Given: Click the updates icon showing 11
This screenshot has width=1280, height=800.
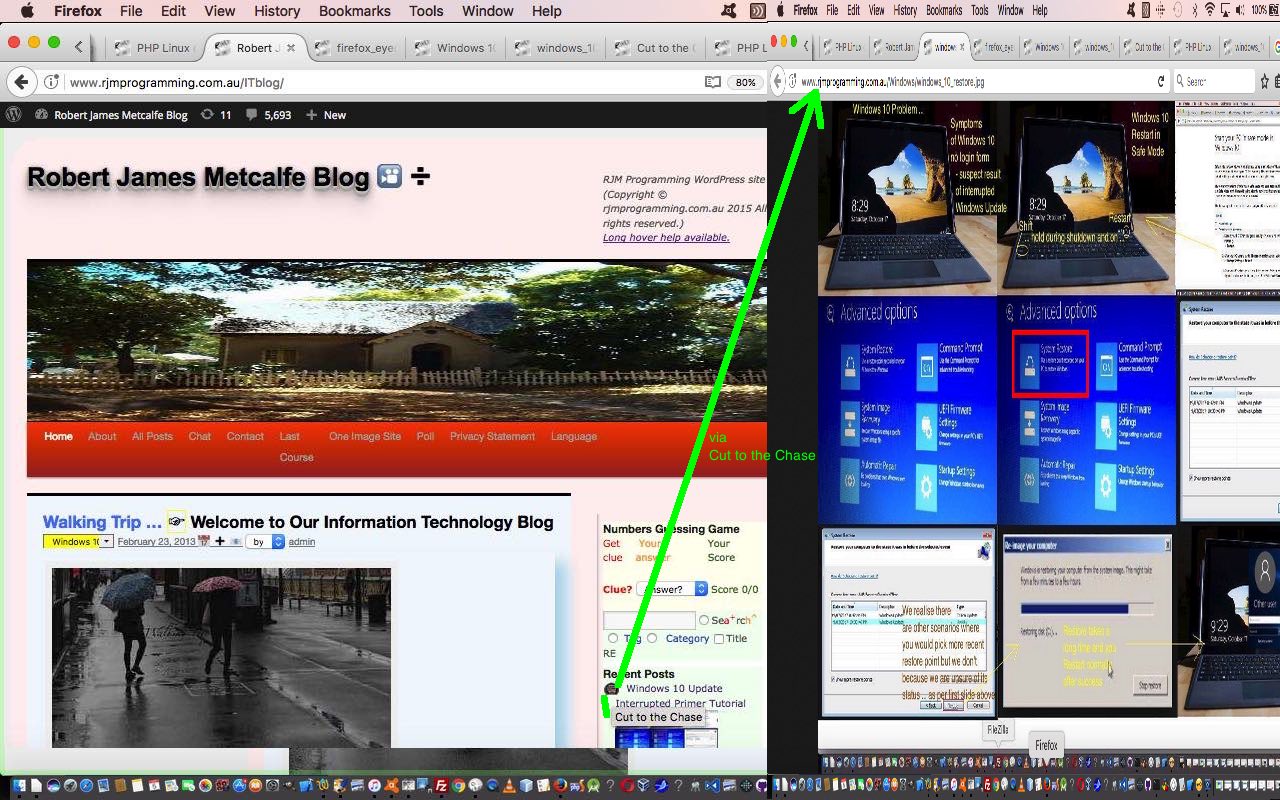Looking at the screenshot, I should [x=215, y=115].
